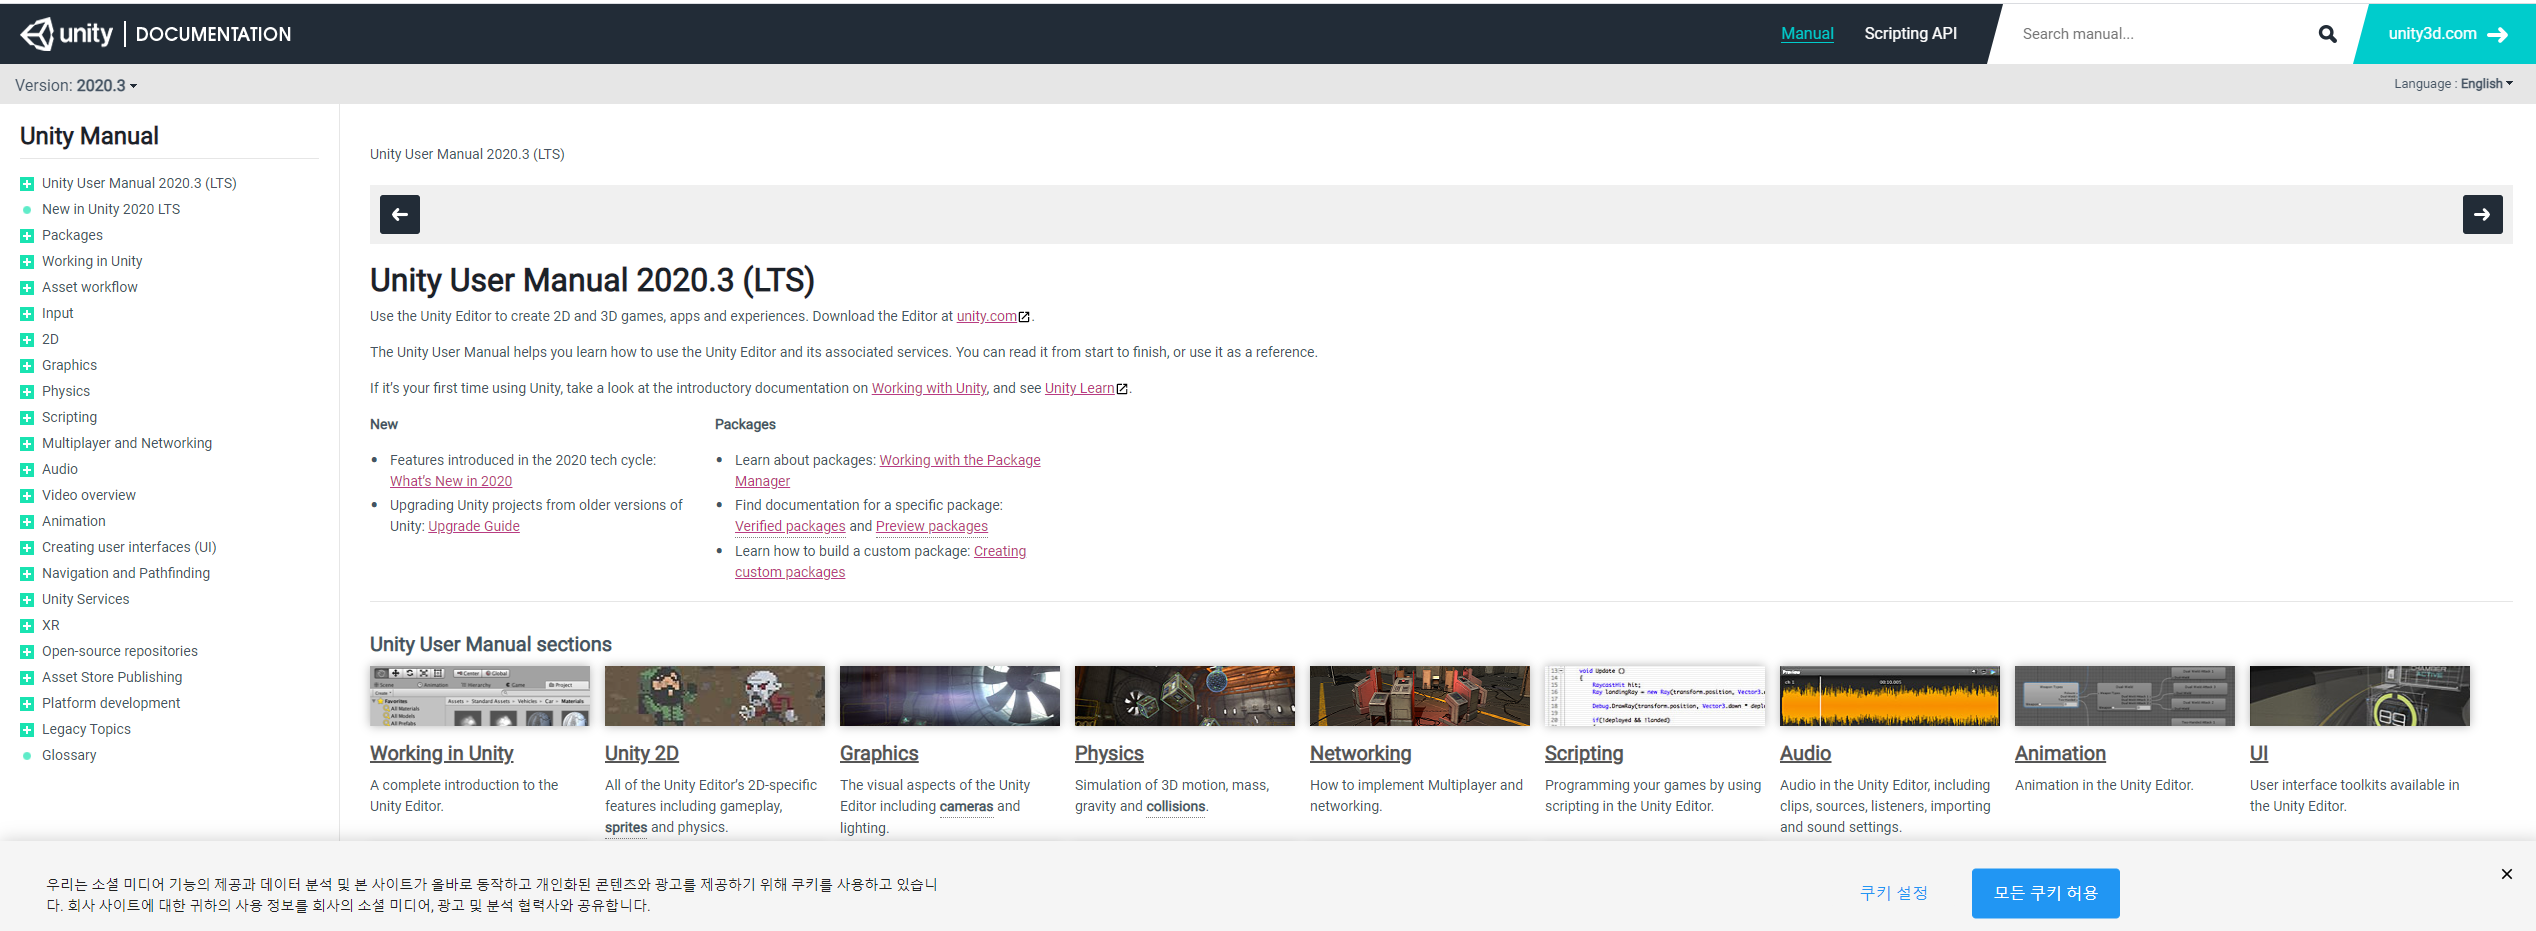Viewport: 2536px width, 931px height.
Task: Expand Navigation and Pathfinding plus icon
Action: click(x=27, y=574)
